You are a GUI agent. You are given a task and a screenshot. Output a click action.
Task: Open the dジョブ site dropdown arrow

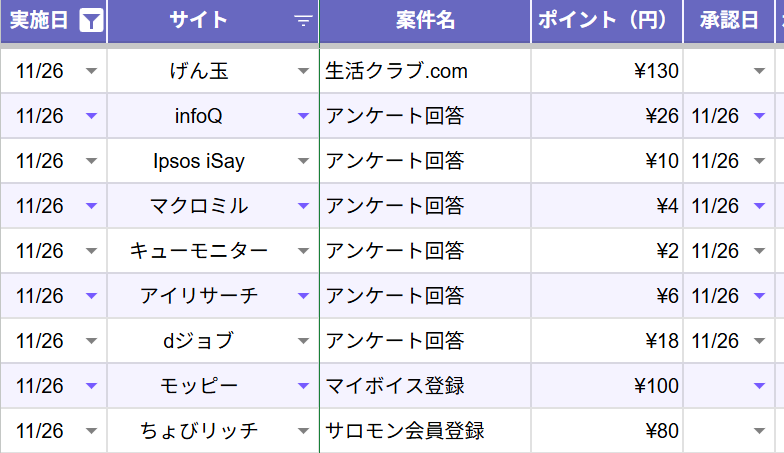(304, 341)
